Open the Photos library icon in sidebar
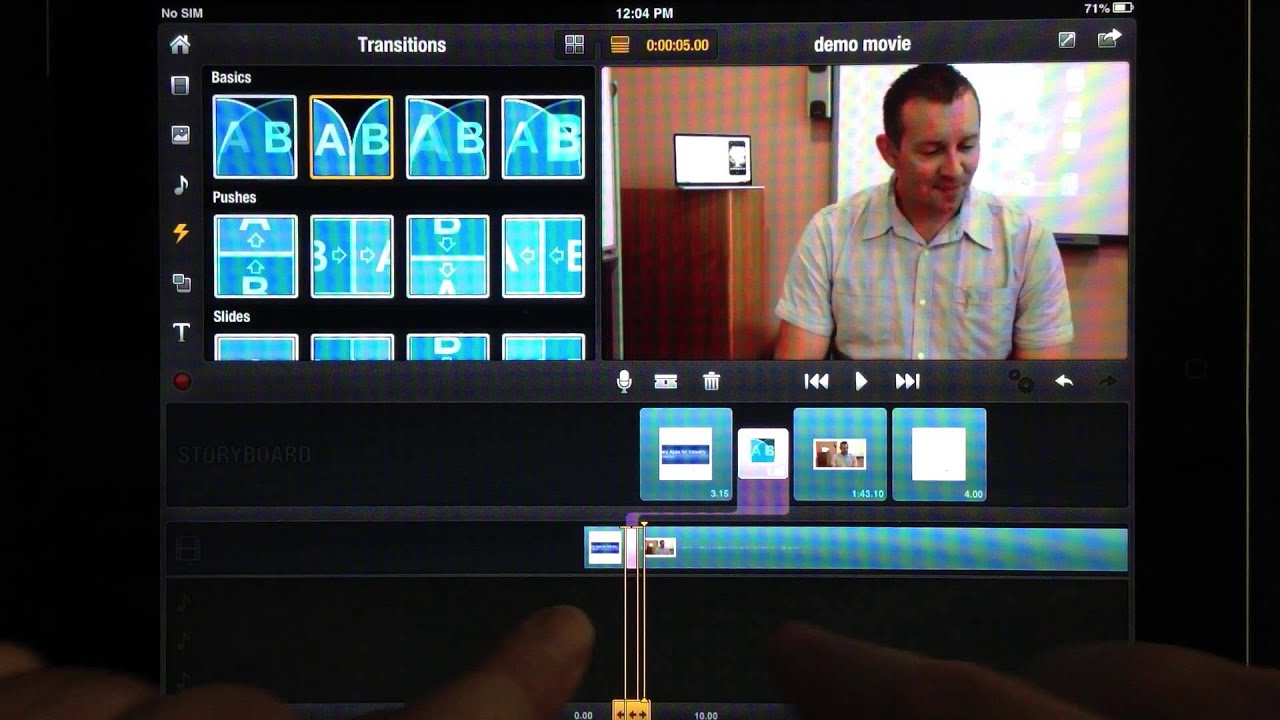 pos(180,134)
